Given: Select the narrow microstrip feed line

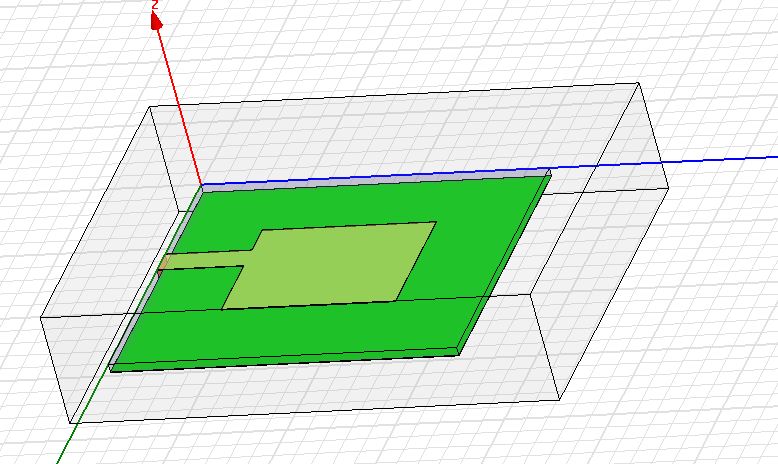Looking at the screenshot, I should tap(208, 260).
